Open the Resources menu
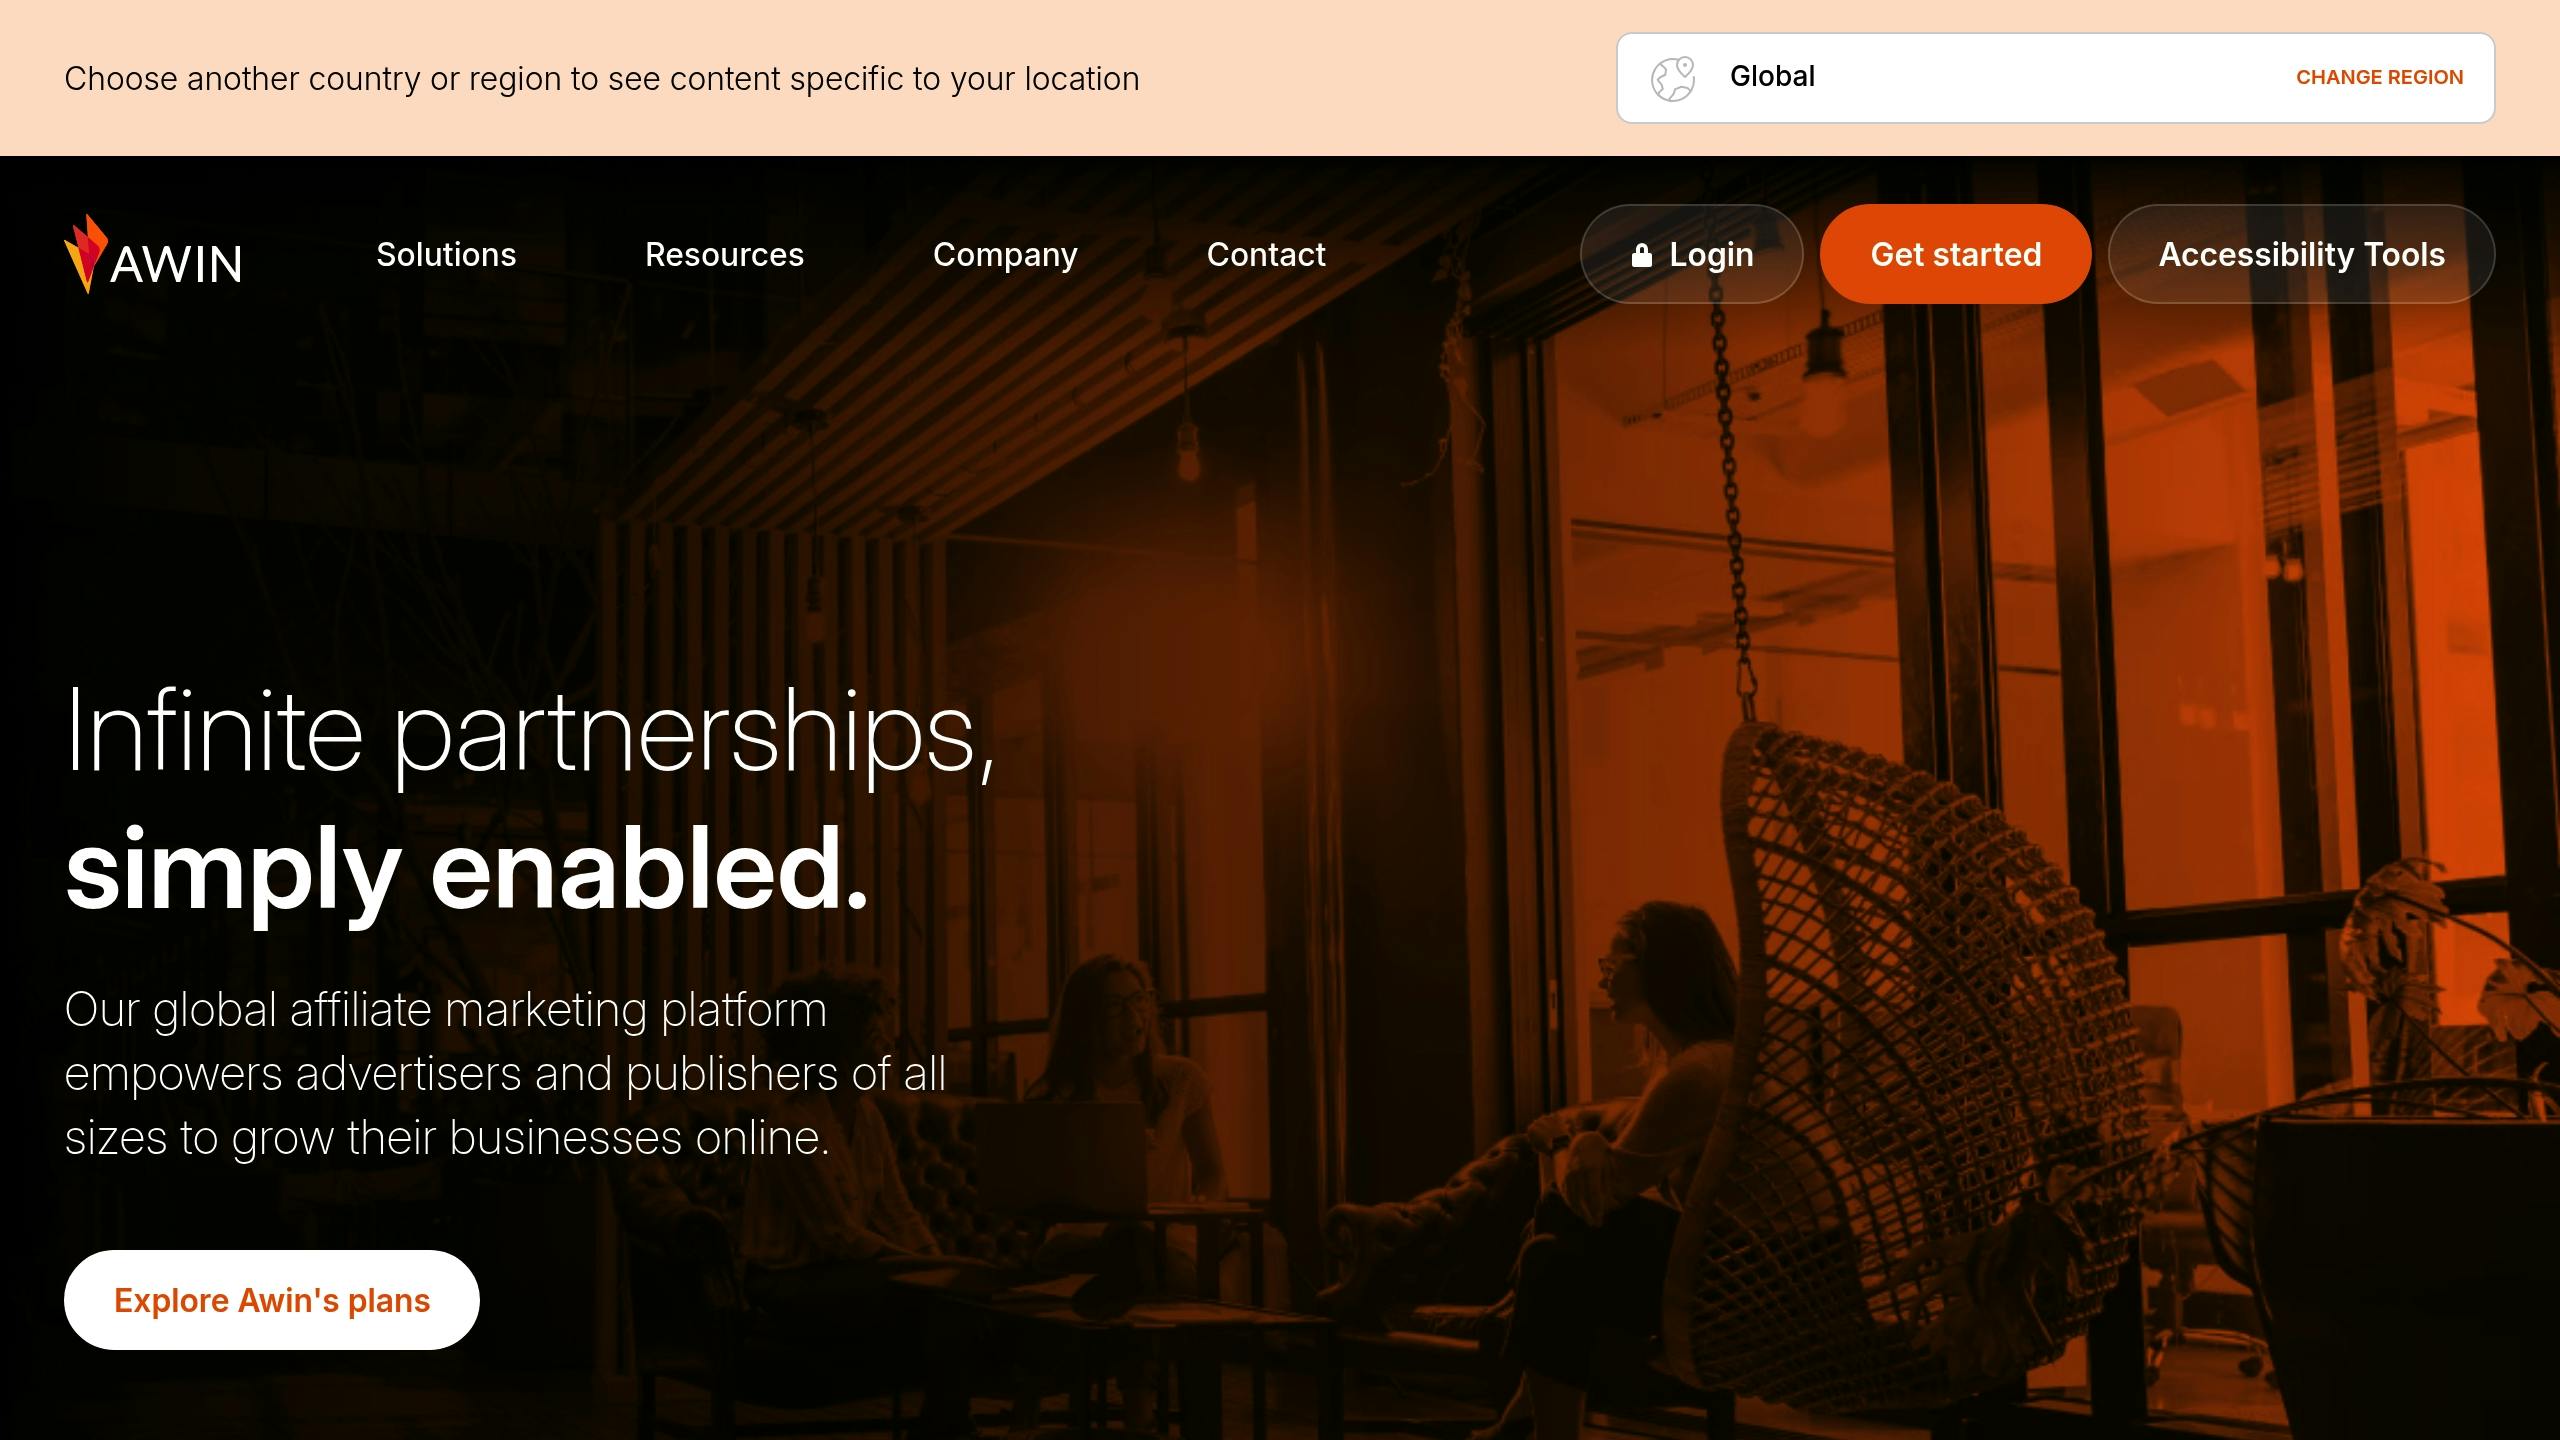 tap(724, 254)
